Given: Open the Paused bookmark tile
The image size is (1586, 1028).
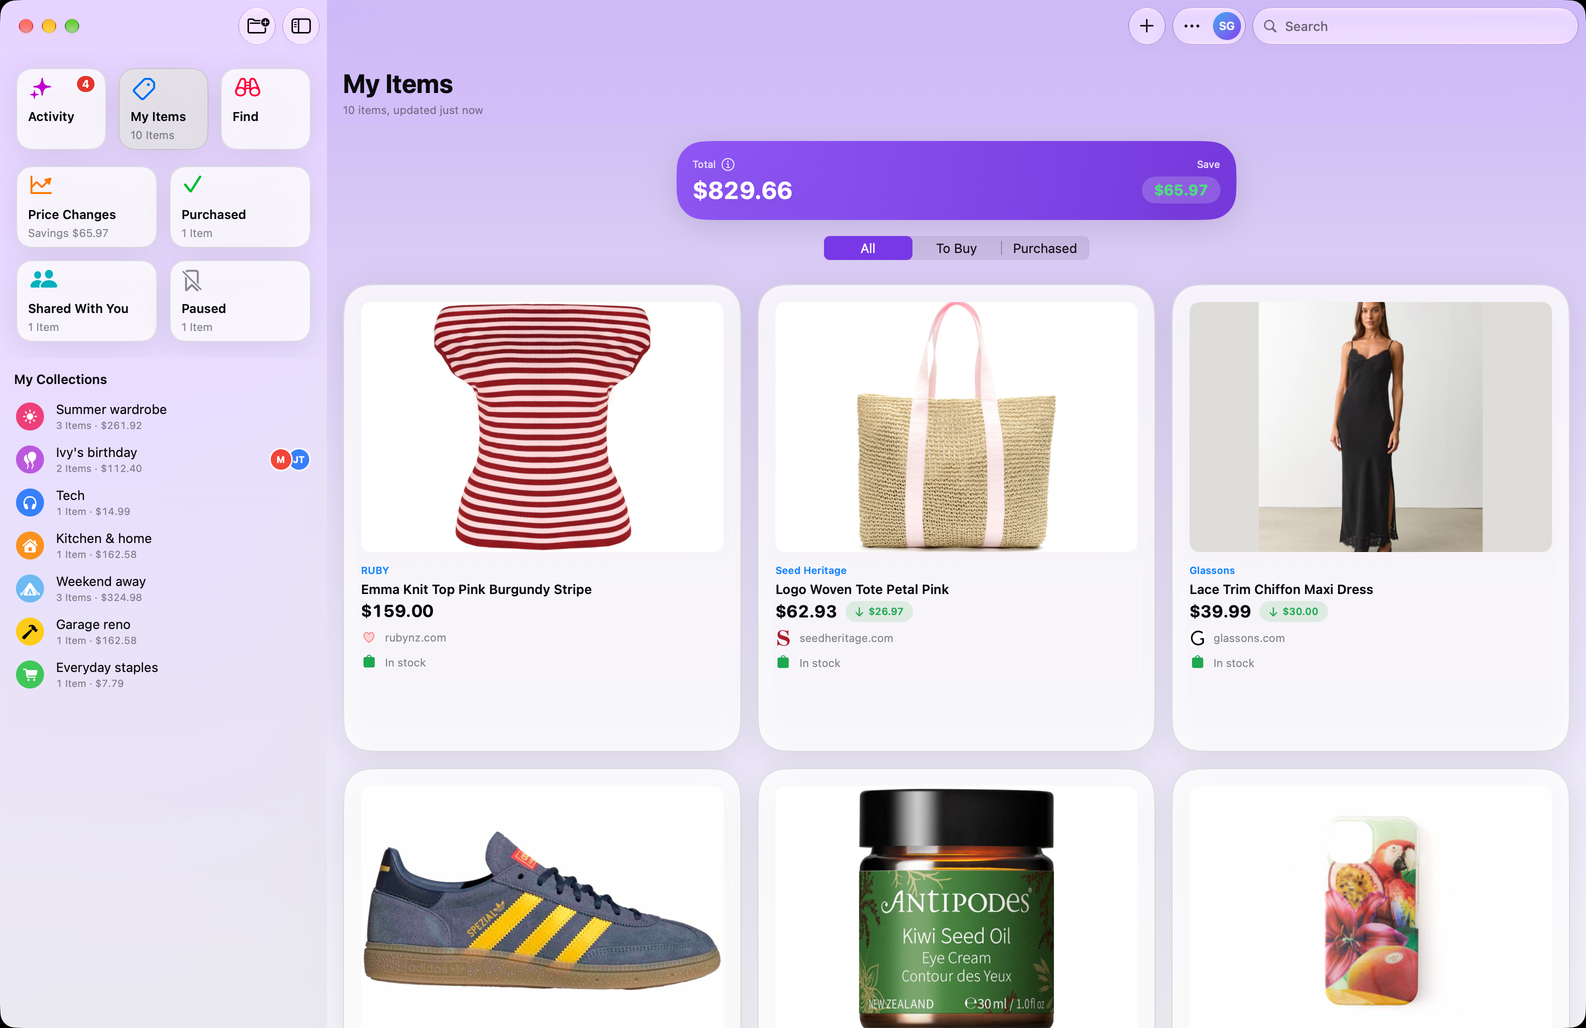Looking at the screenshot, I should coord(240,301).
